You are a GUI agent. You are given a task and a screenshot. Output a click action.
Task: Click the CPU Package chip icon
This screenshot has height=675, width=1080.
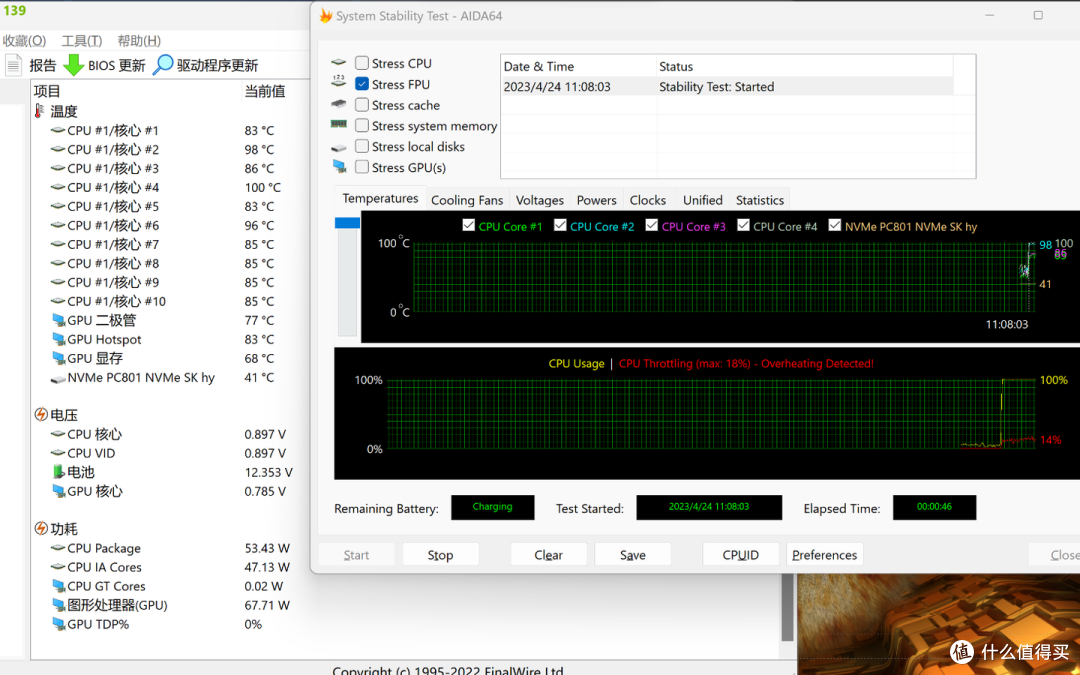(58, 548)
